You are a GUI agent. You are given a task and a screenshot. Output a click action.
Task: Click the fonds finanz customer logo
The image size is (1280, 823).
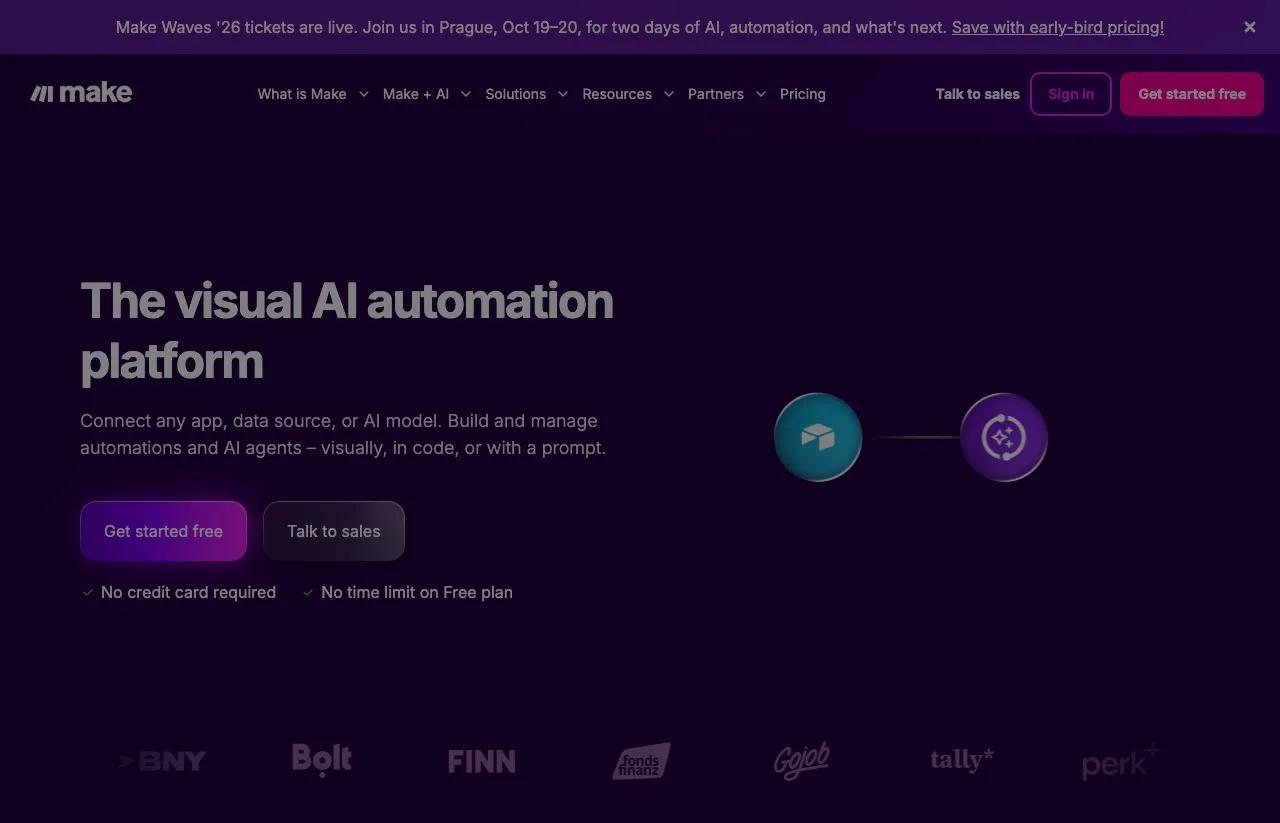(x=642, y=761)
